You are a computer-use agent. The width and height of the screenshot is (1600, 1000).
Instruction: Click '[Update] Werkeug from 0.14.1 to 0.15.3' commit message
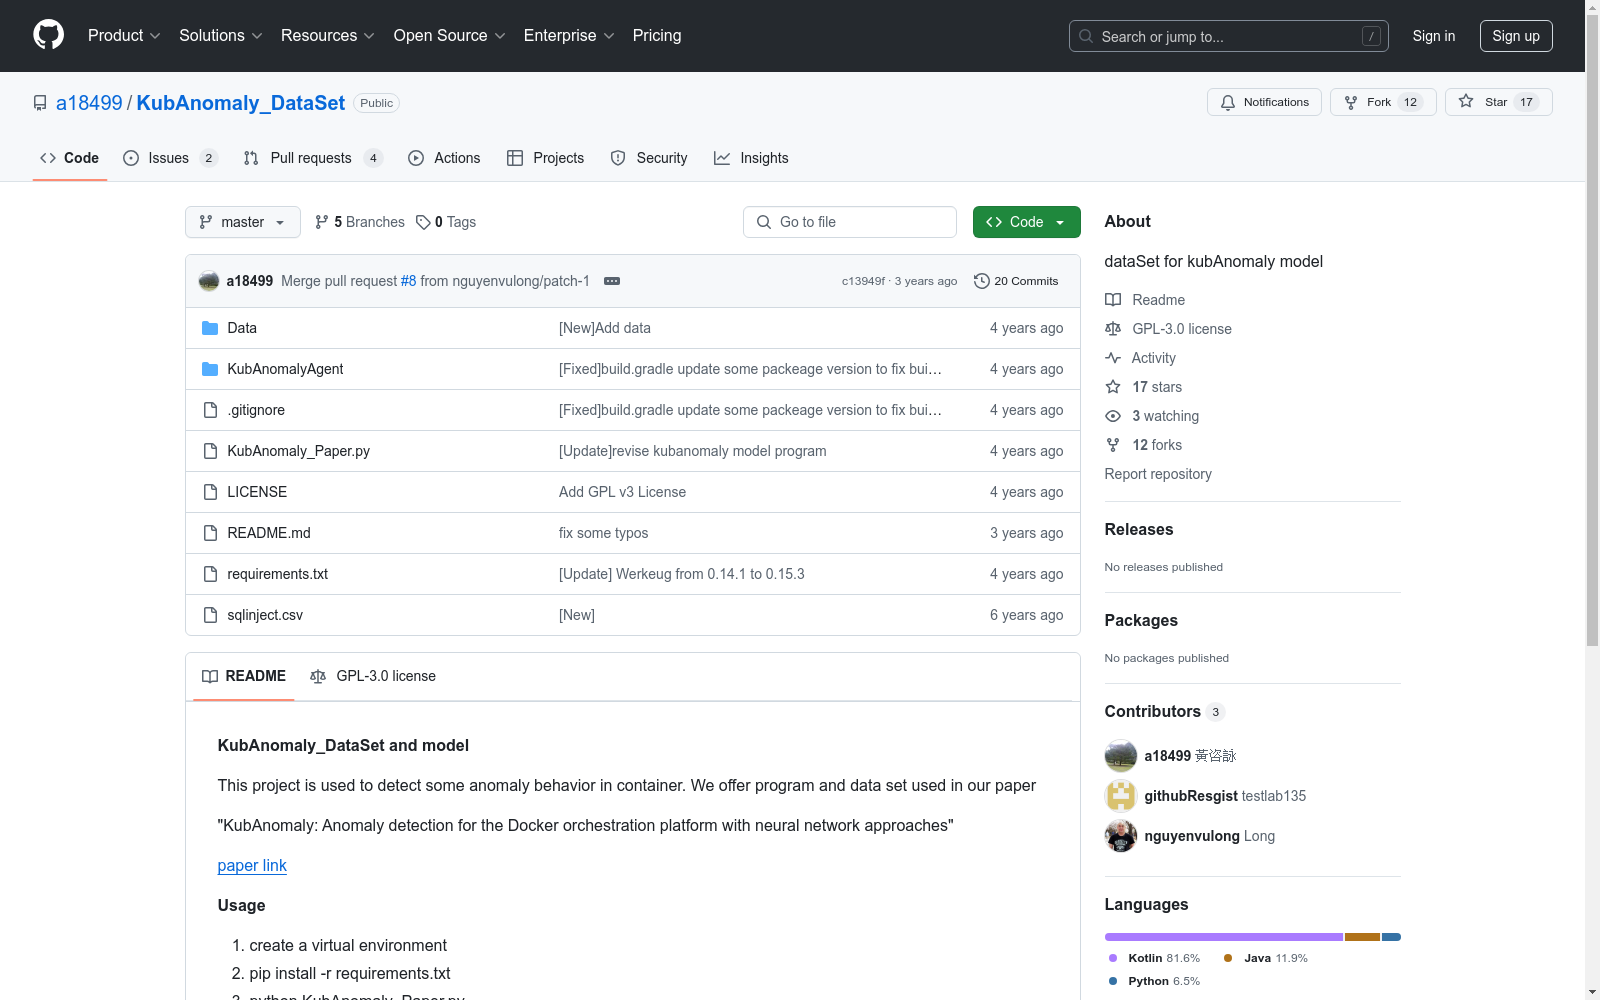pyautogui.click(x=682, y=574)
